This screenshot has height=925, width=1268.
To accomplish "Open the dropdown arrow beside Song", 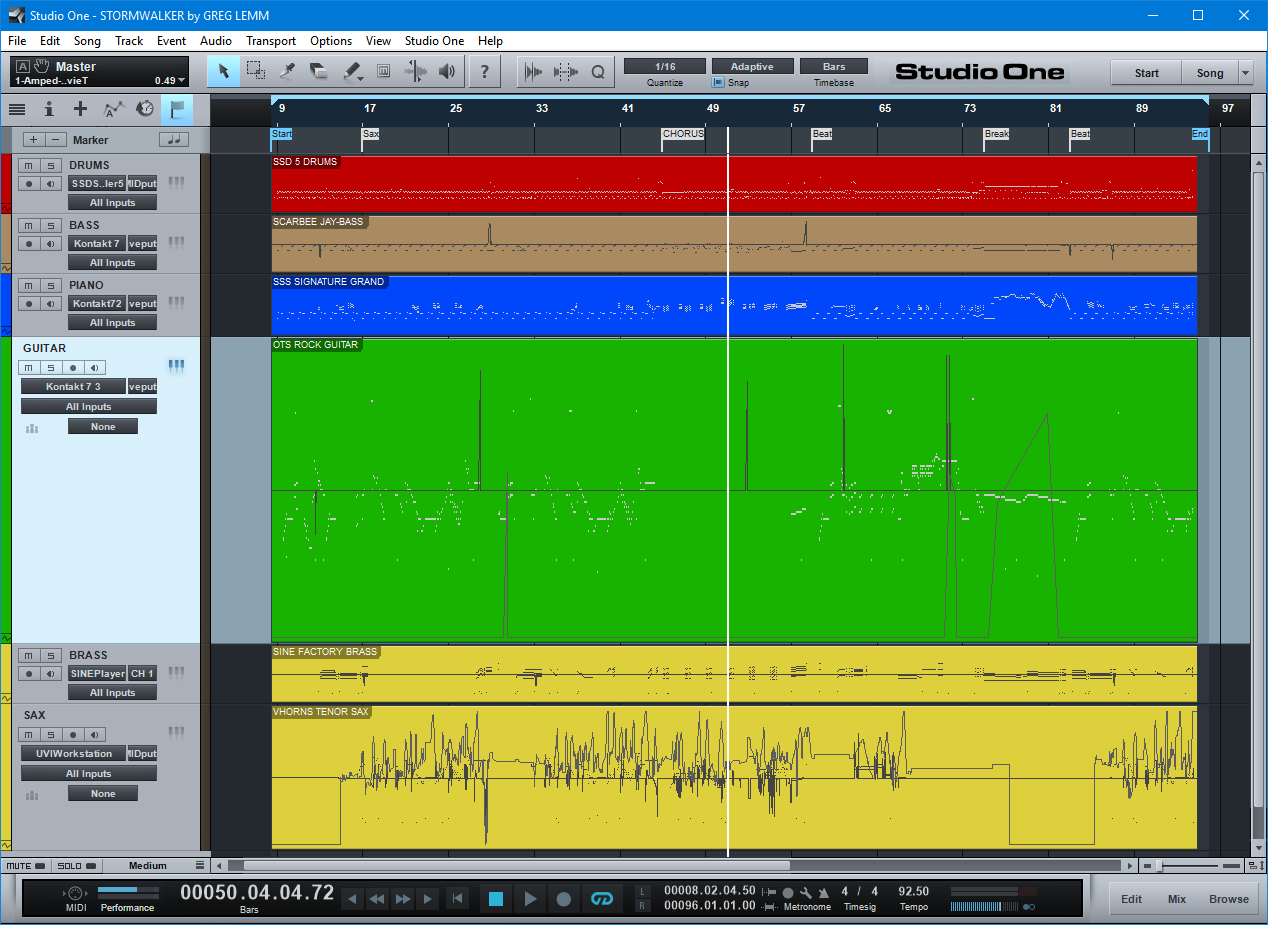I will (1245, 72).
